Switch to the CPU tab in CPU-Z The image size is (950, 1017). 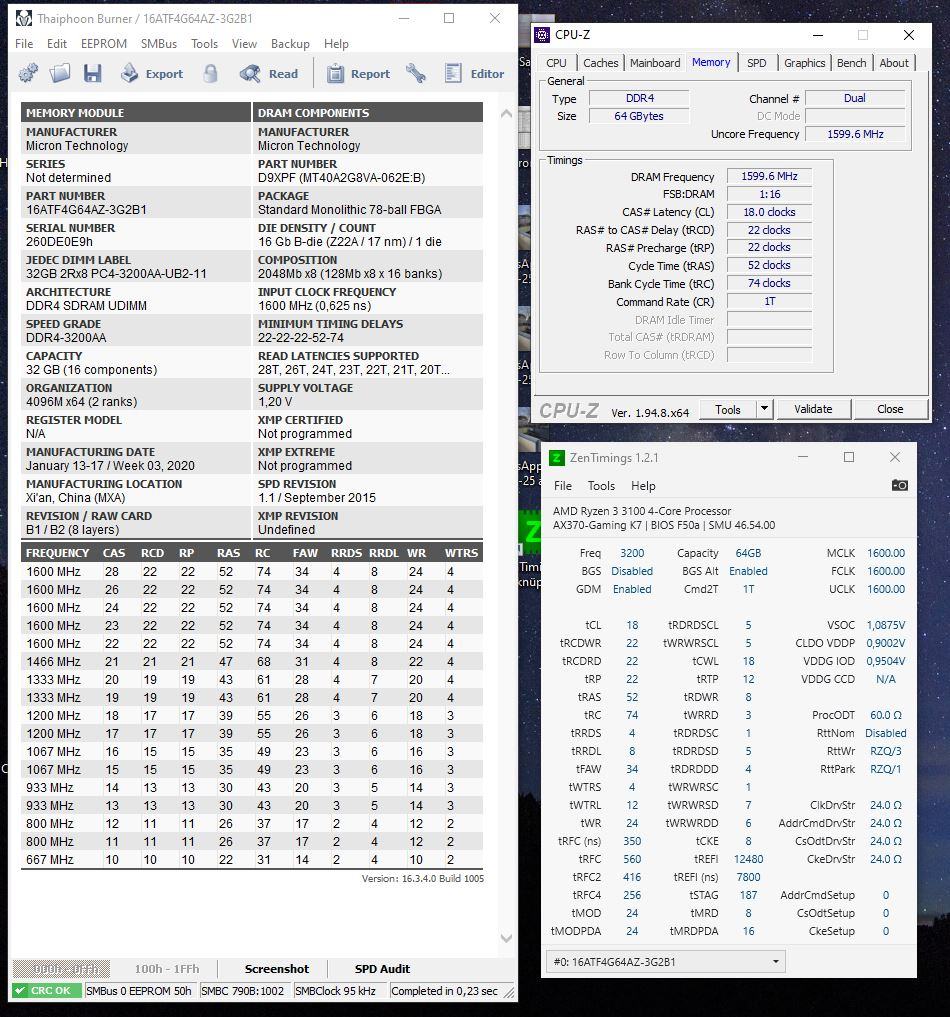click(556, 63)
